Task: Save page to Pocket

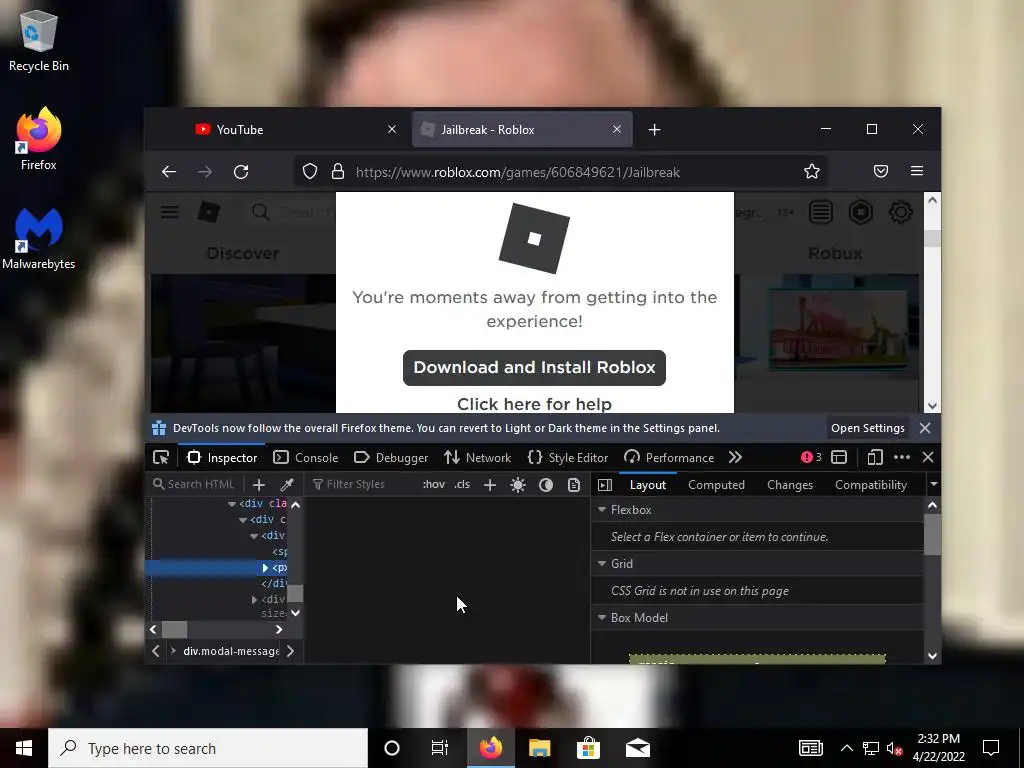Action: (880, 172)
